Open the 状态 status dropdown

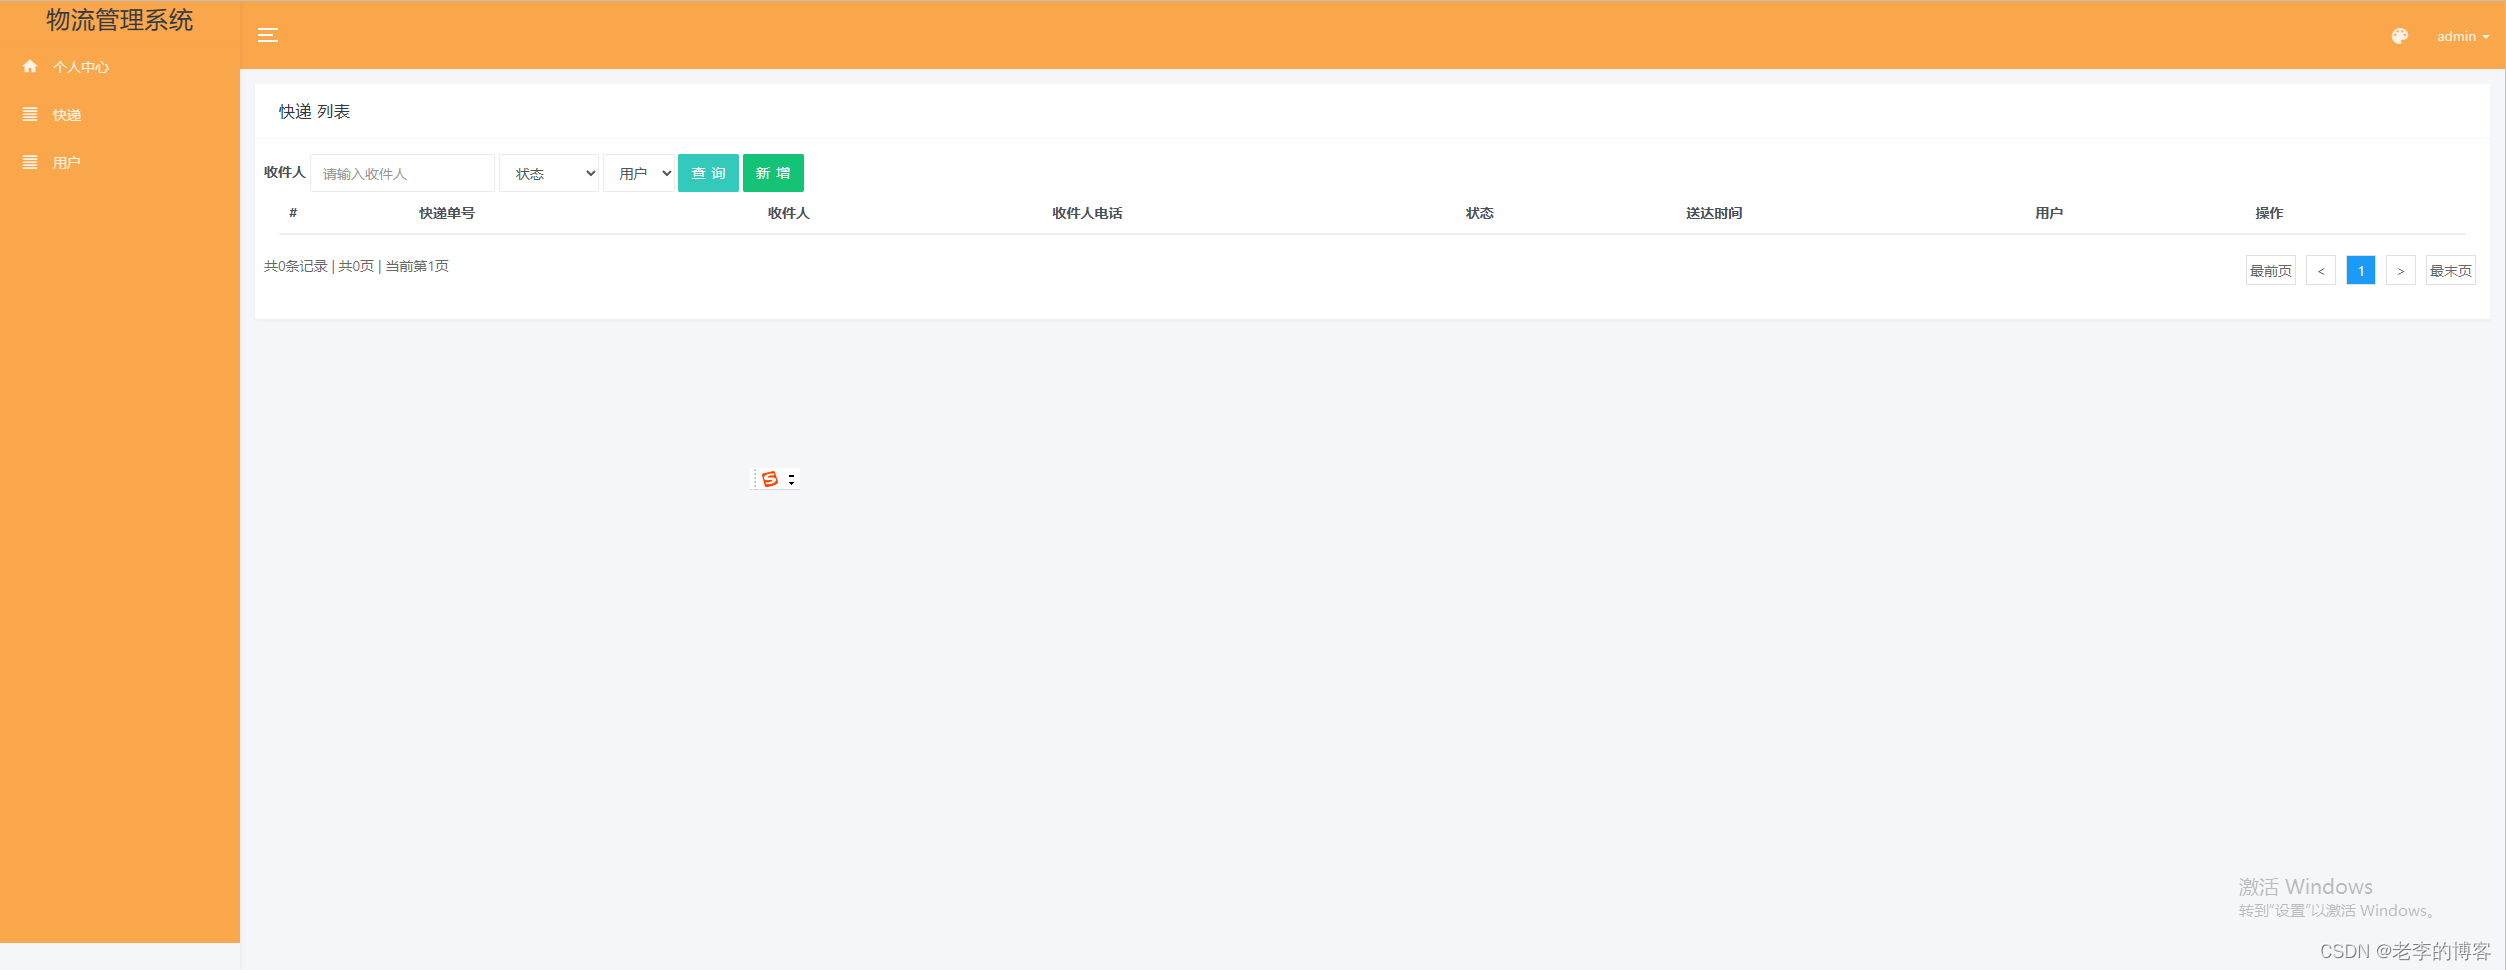[548, 172]
